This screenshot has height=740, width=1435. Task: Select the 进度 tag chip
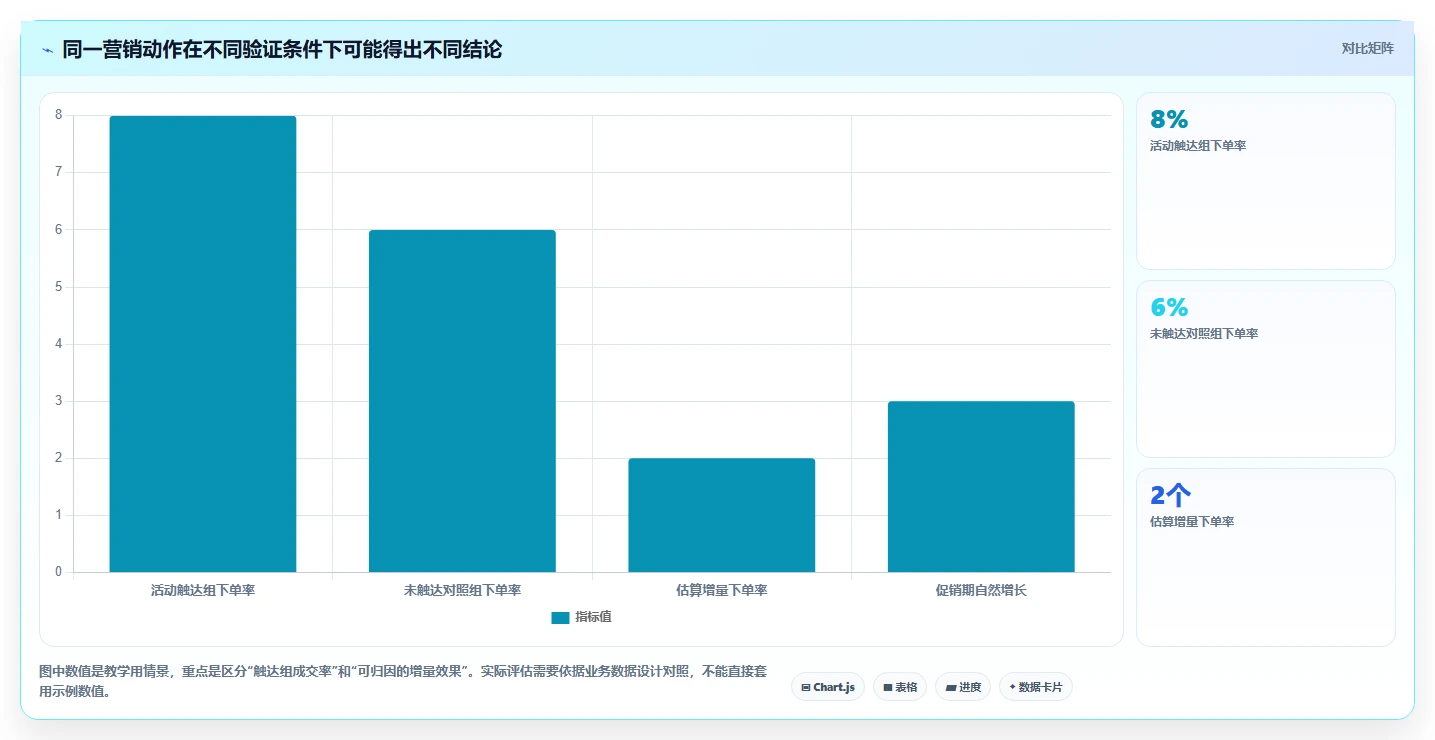click(963, 687)
